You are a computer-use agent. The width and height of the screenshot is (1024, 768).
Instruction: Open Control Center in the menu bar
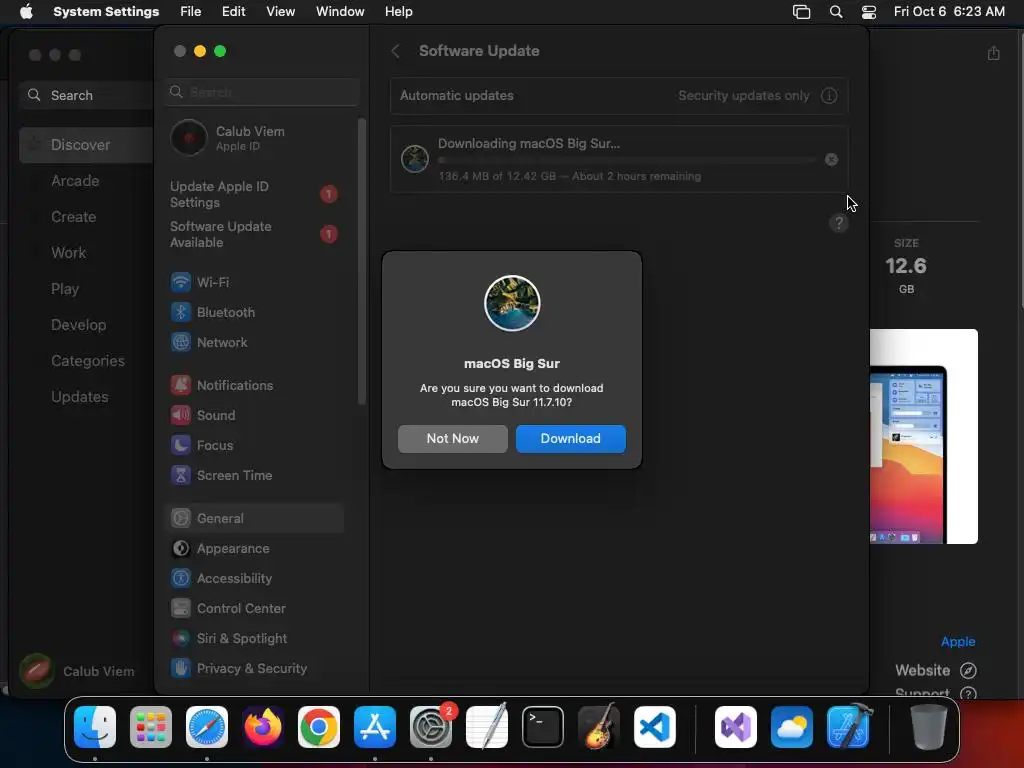tap(869, 12)
